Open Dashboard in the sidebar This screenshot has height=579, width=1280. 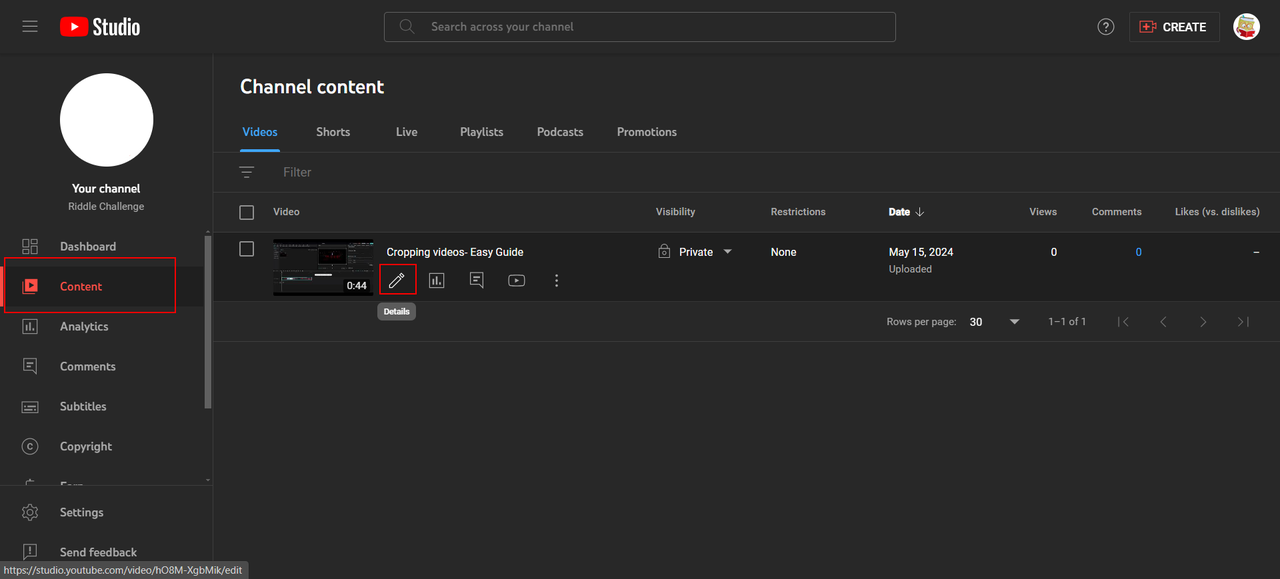point(88,246)
